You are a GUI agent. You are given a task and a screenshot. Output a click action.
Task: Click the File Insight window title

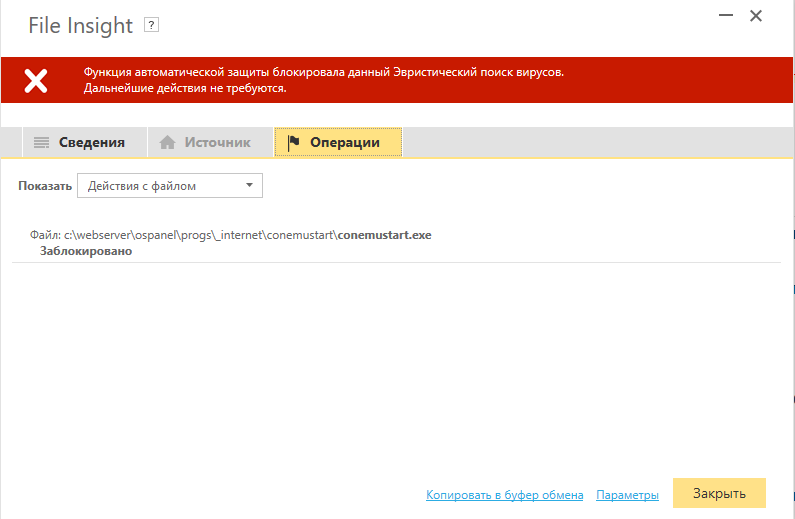[82, 25]
